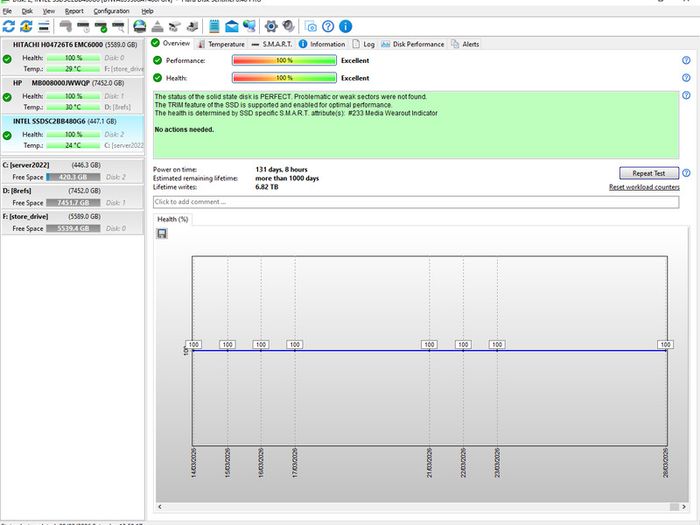
Task: Open the File menu
Action: tap(7, 11)
